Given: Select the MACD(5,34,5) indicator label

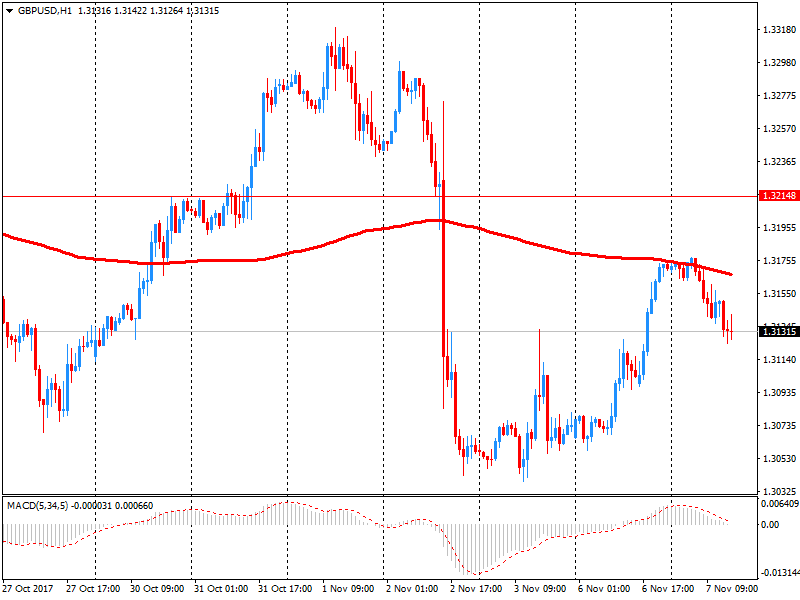Looking at the screenshot, I should coord(37,506).
